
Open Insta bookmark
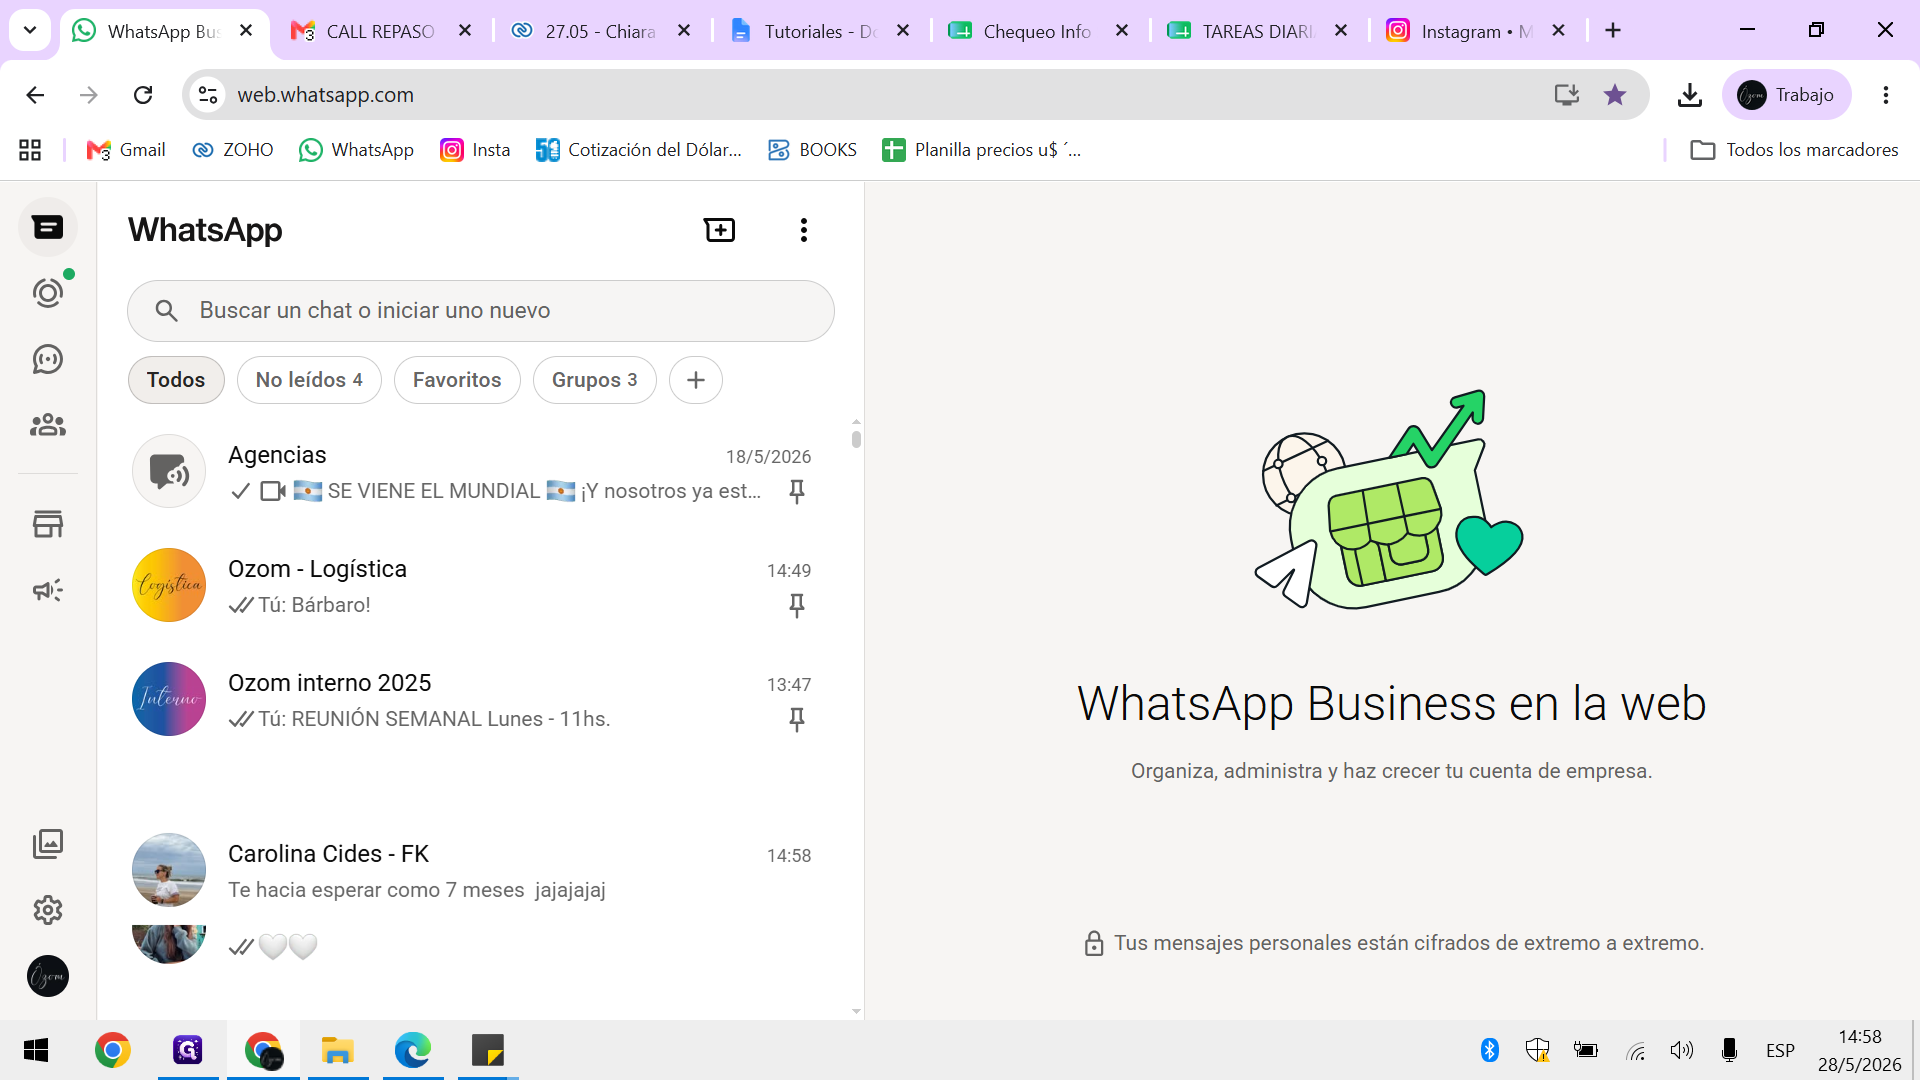point(476,150)
